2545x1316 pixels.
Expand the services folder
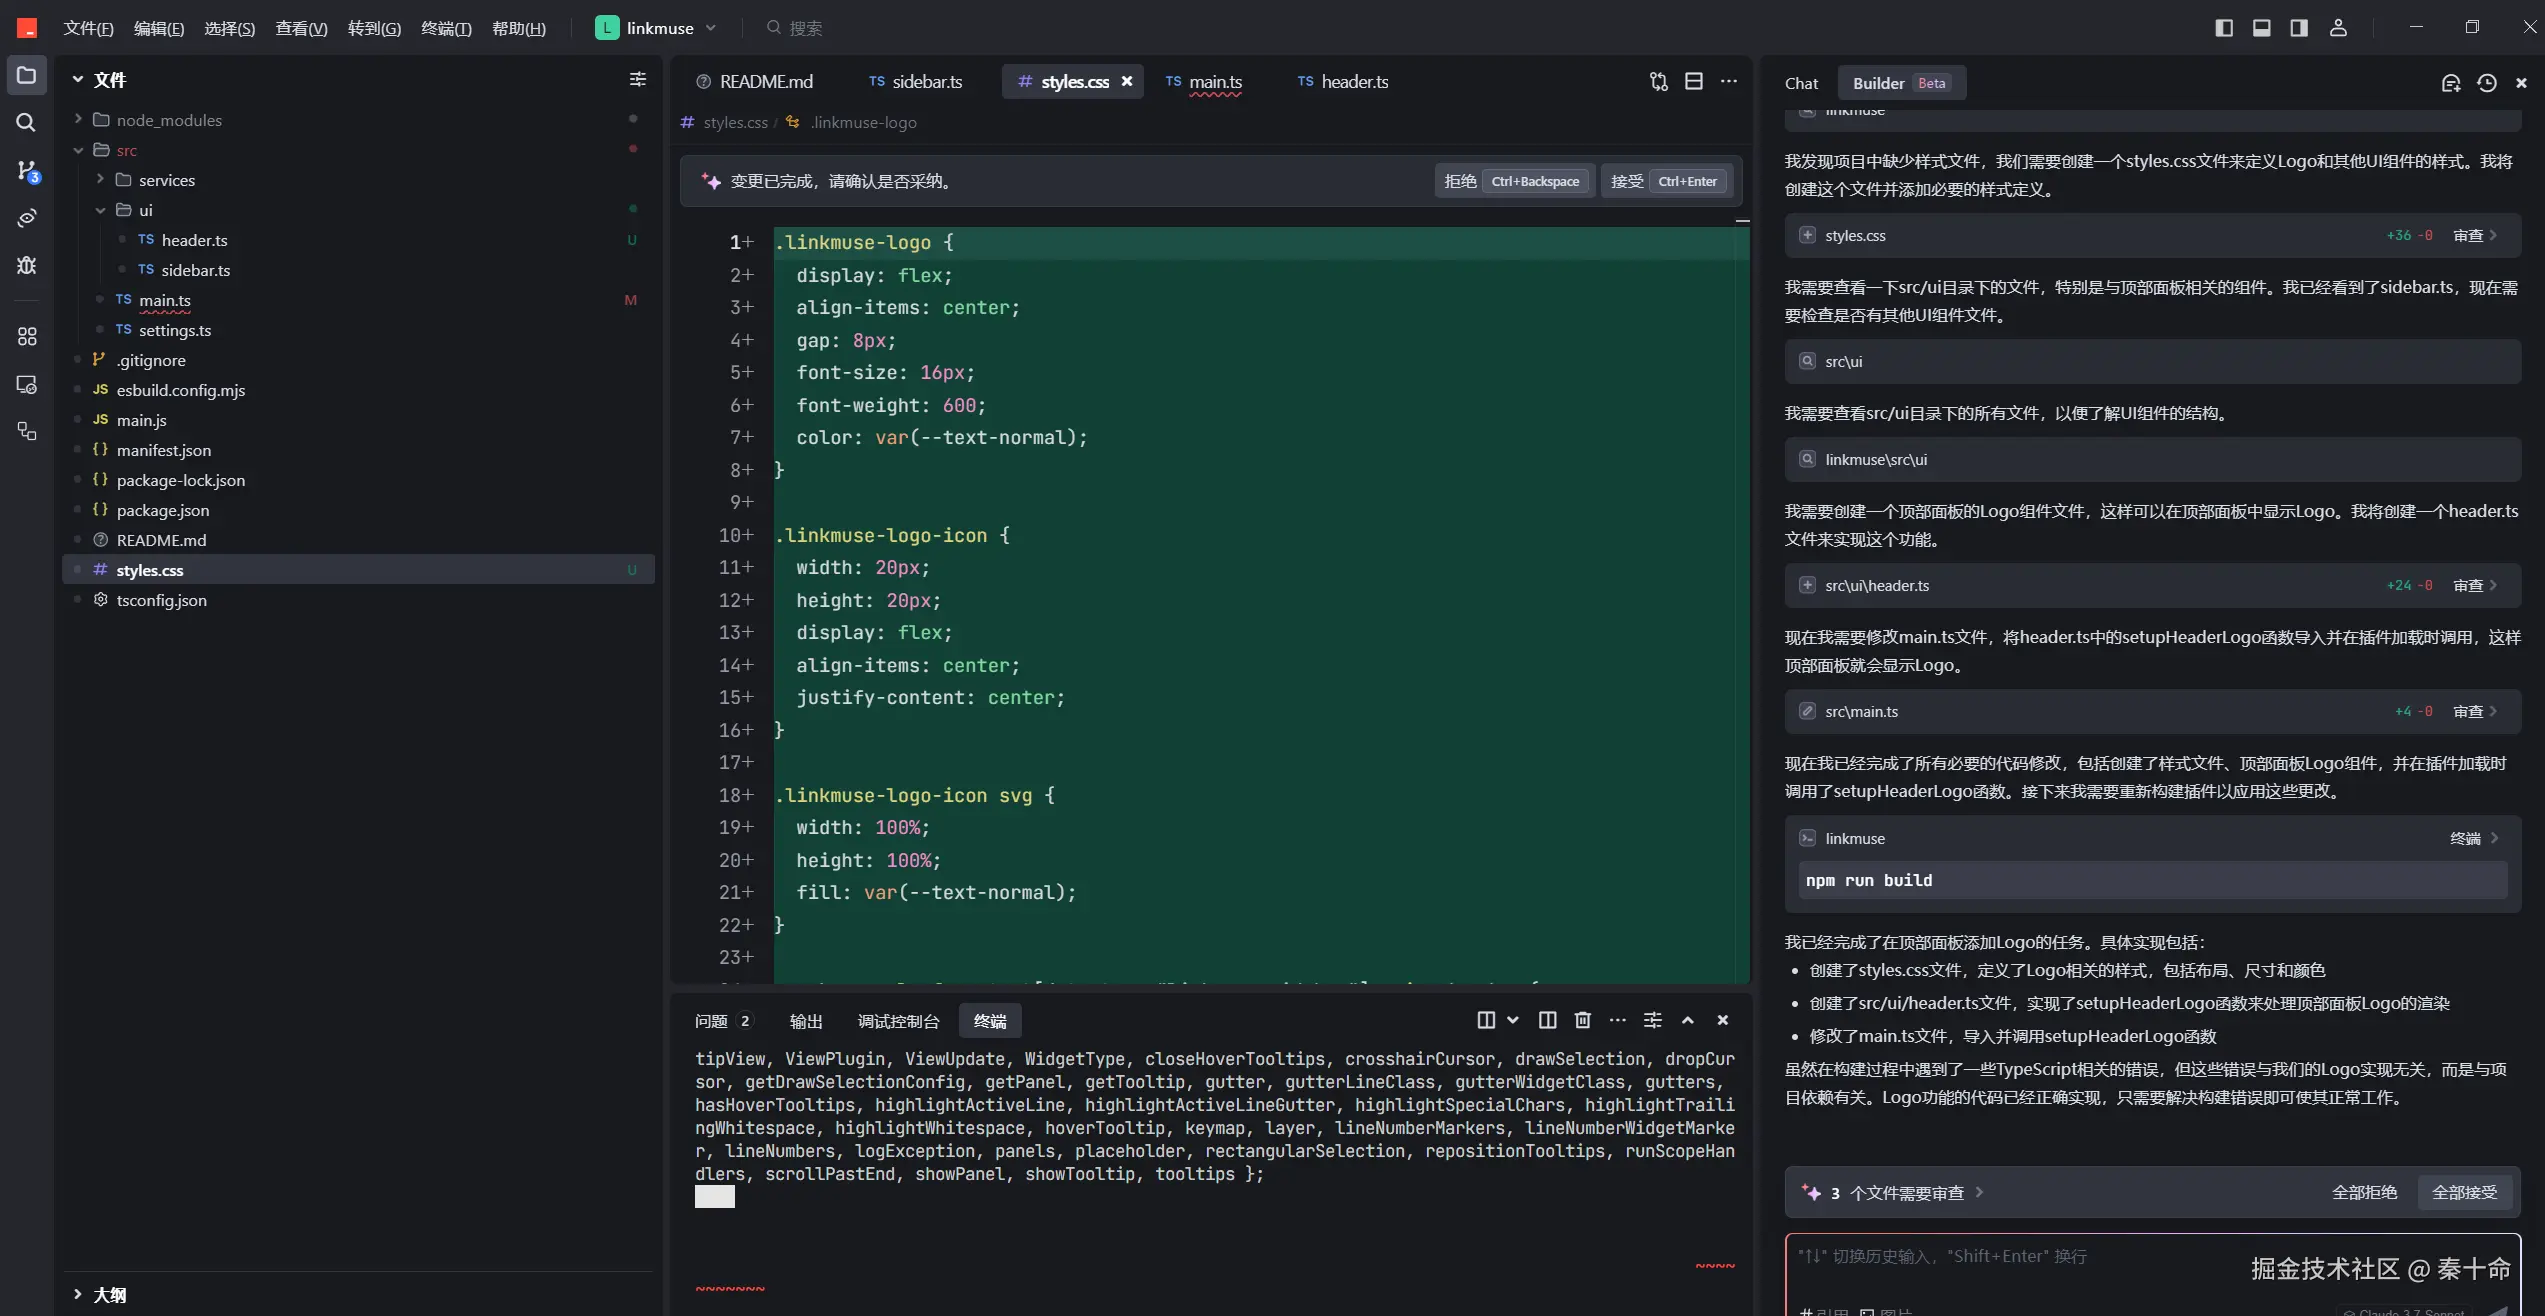[166, 180]
